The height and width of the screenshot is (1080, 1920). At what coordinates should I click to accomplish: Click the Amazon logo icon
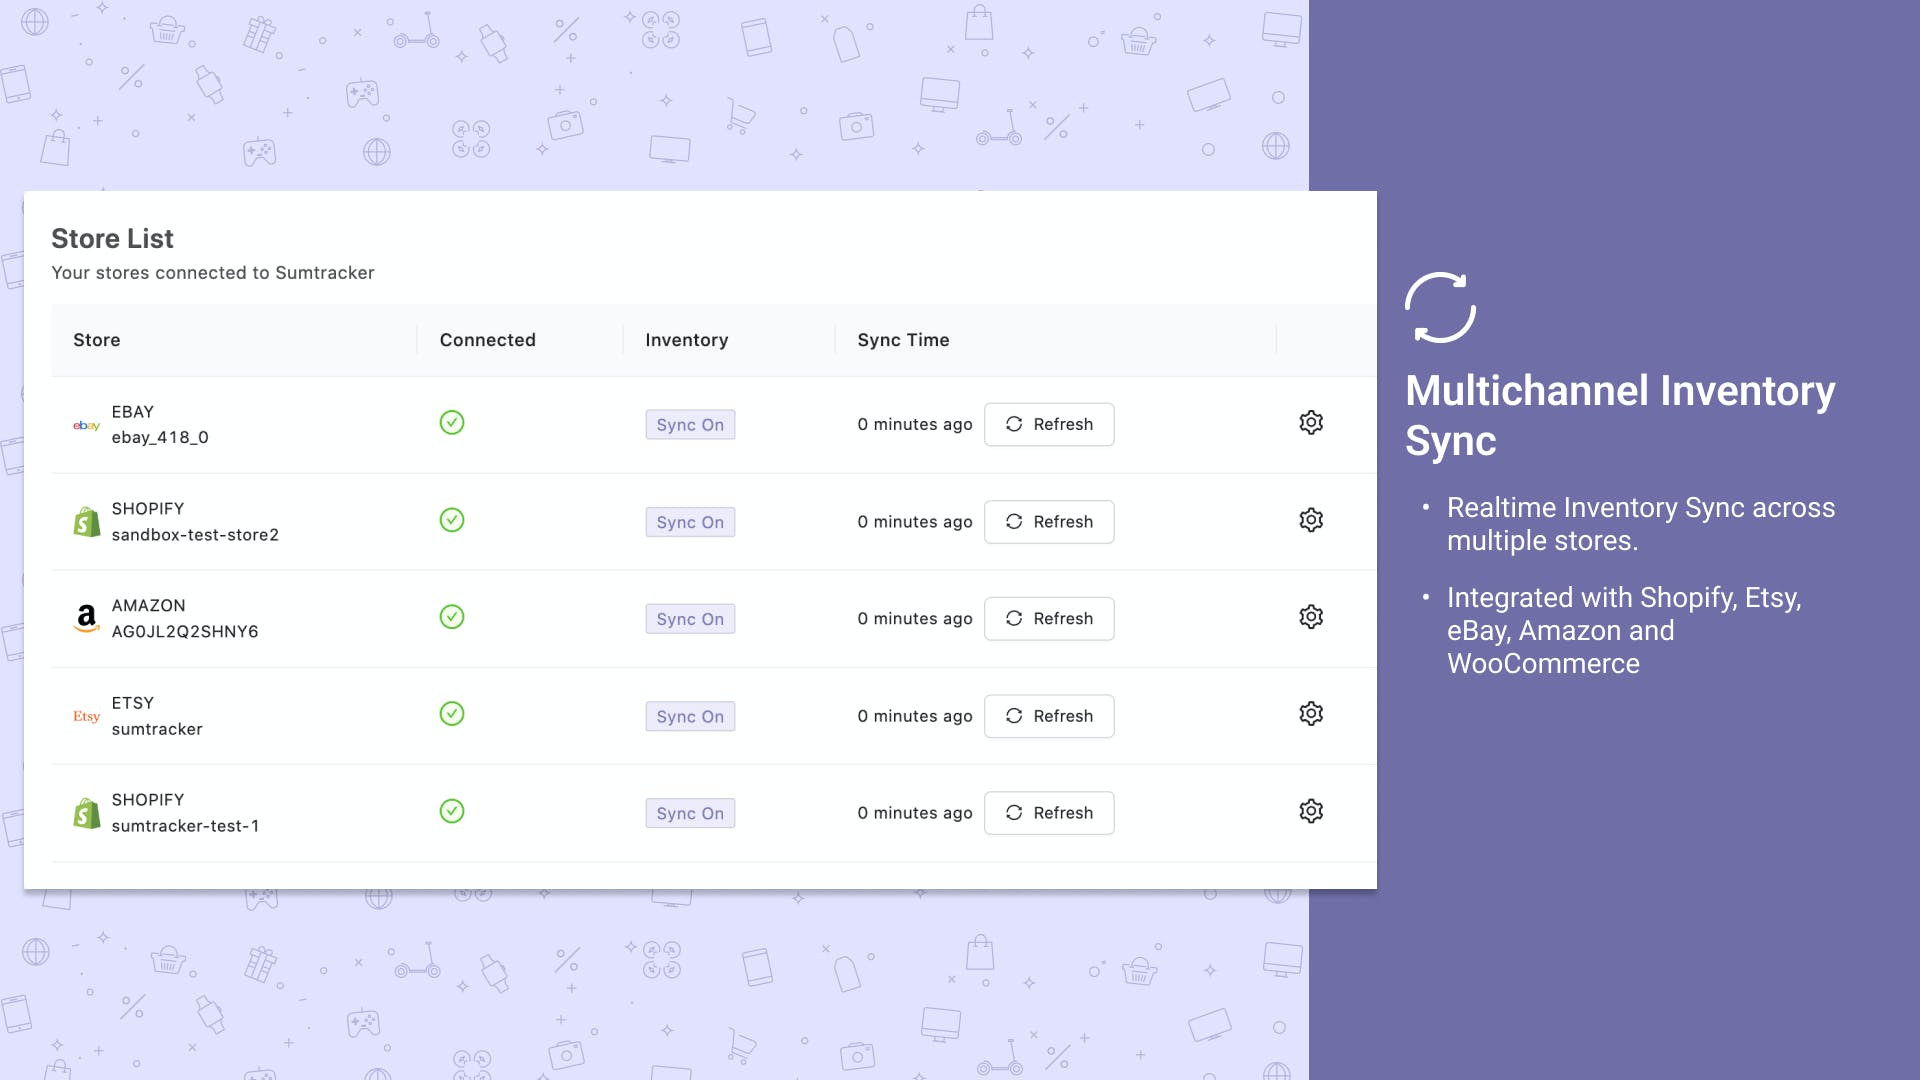[x=87, y=618]
